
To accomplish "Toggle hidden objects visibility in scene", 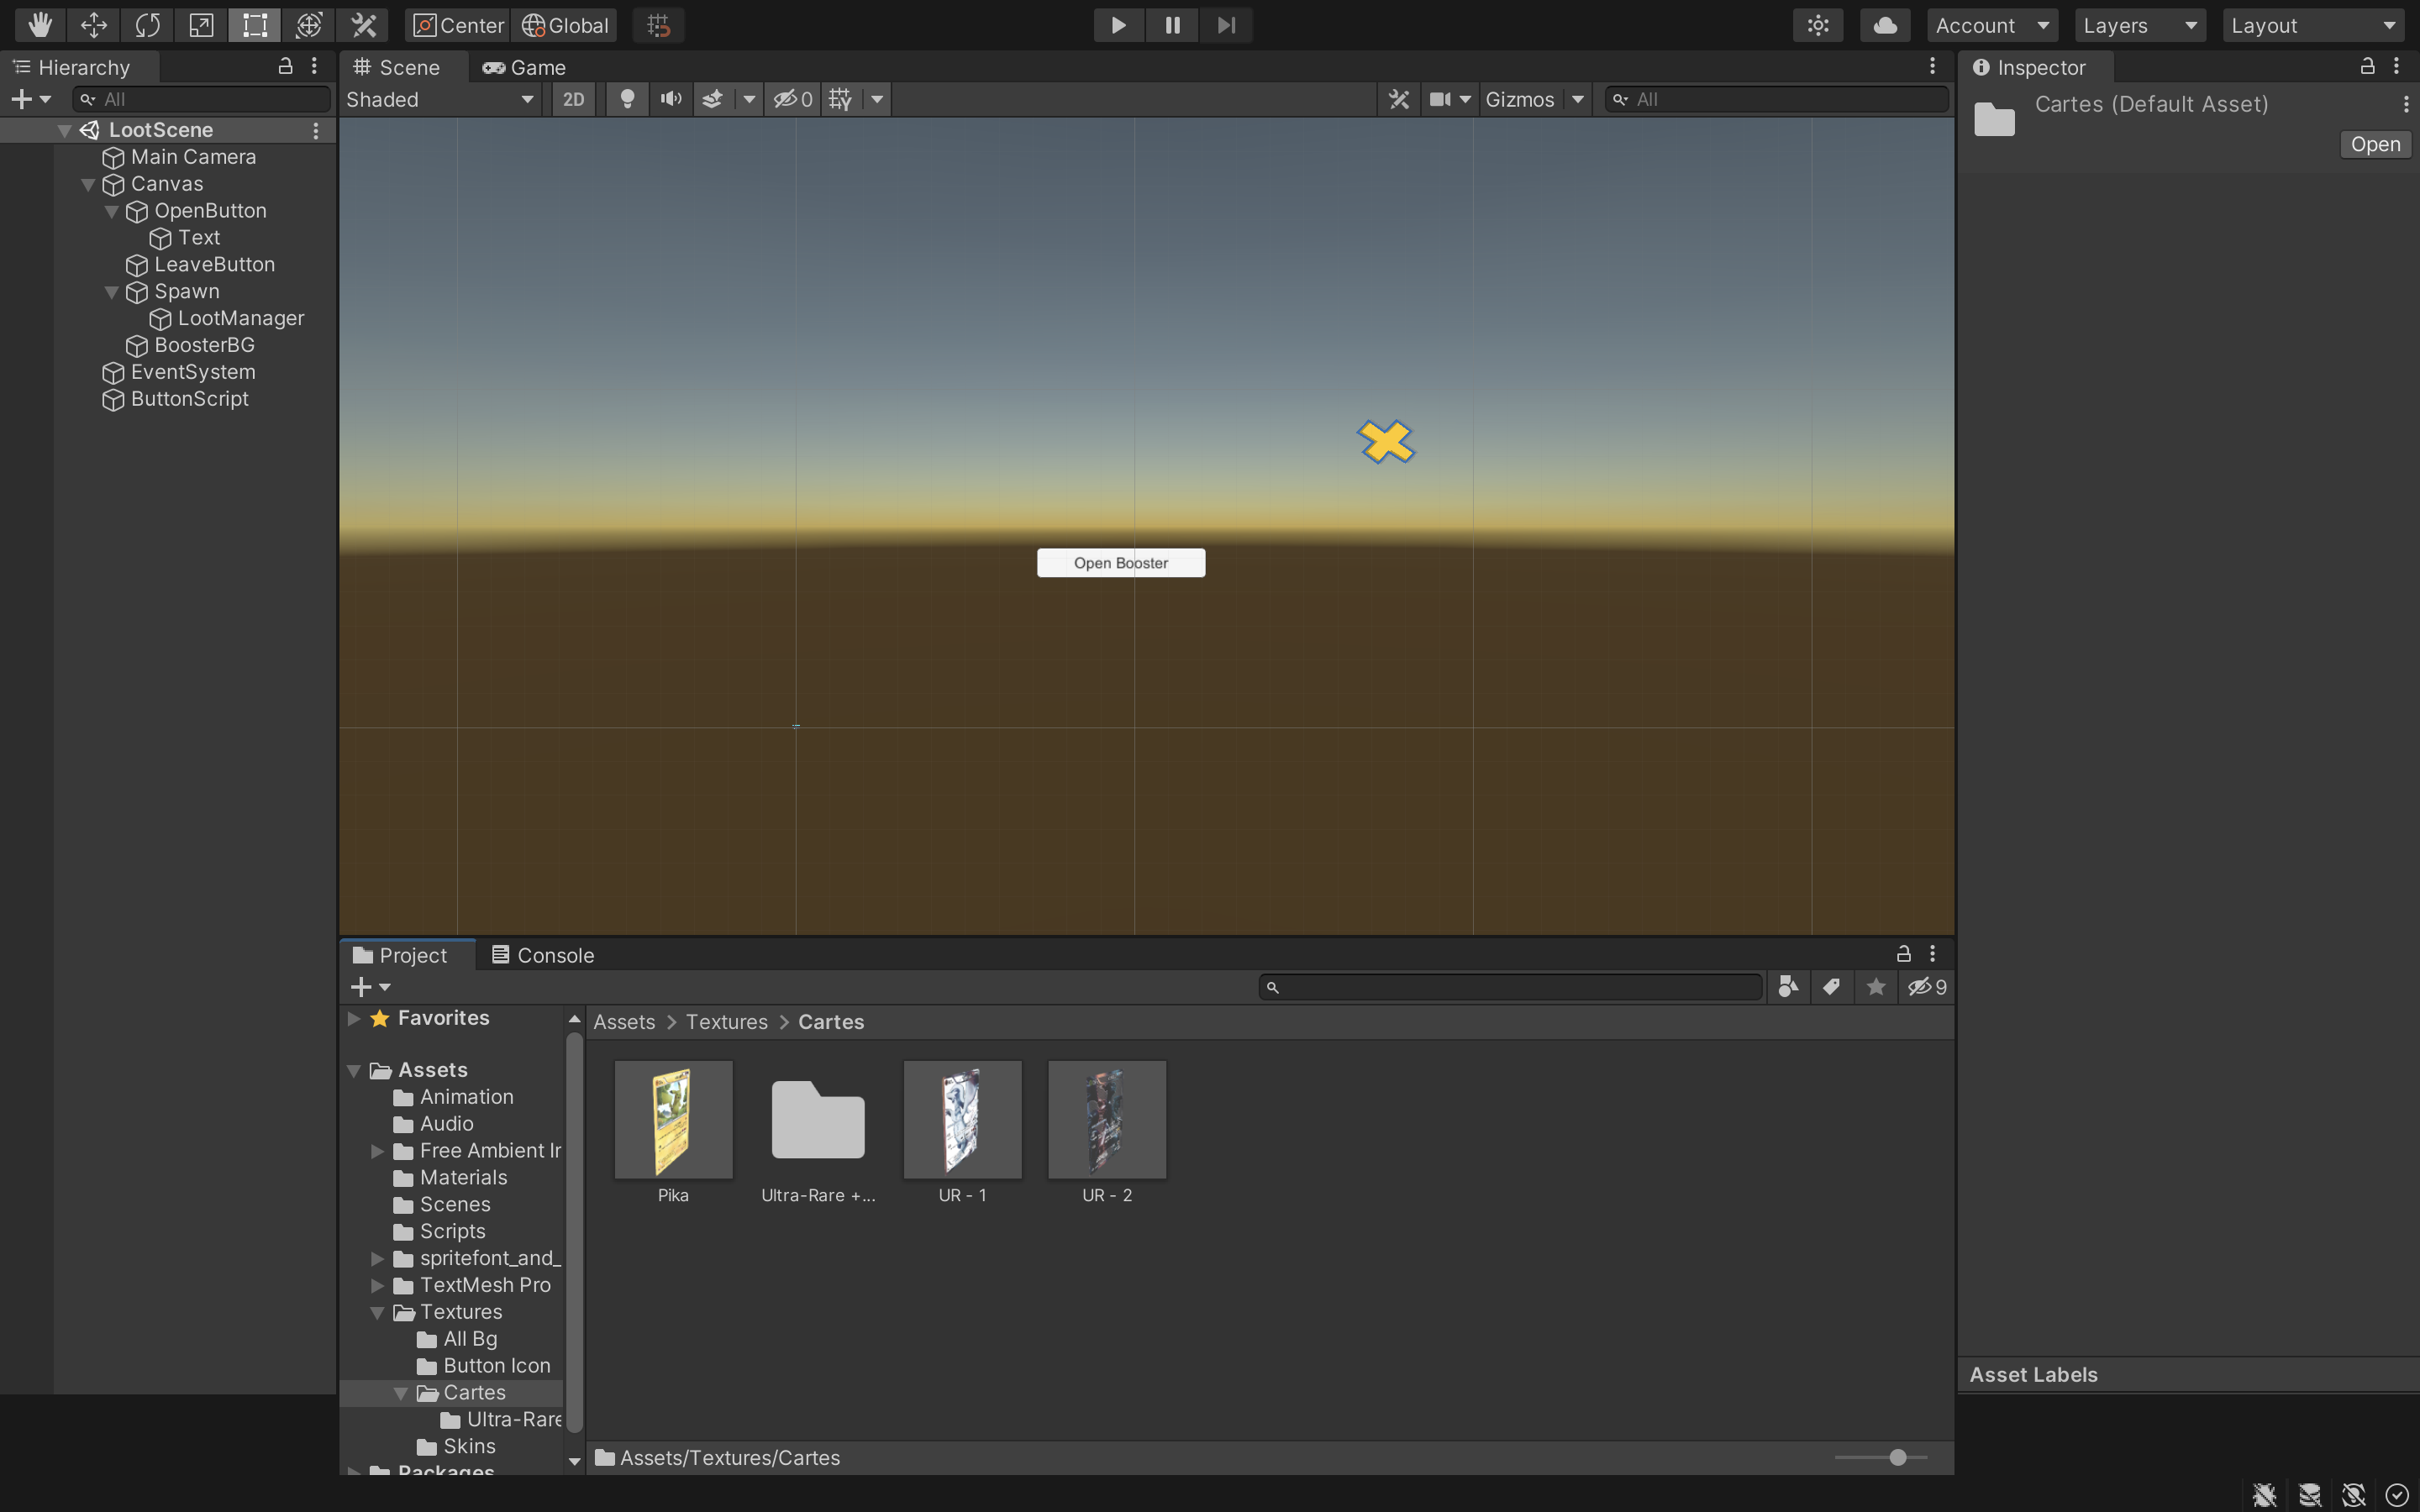I will tap(794, 99).
